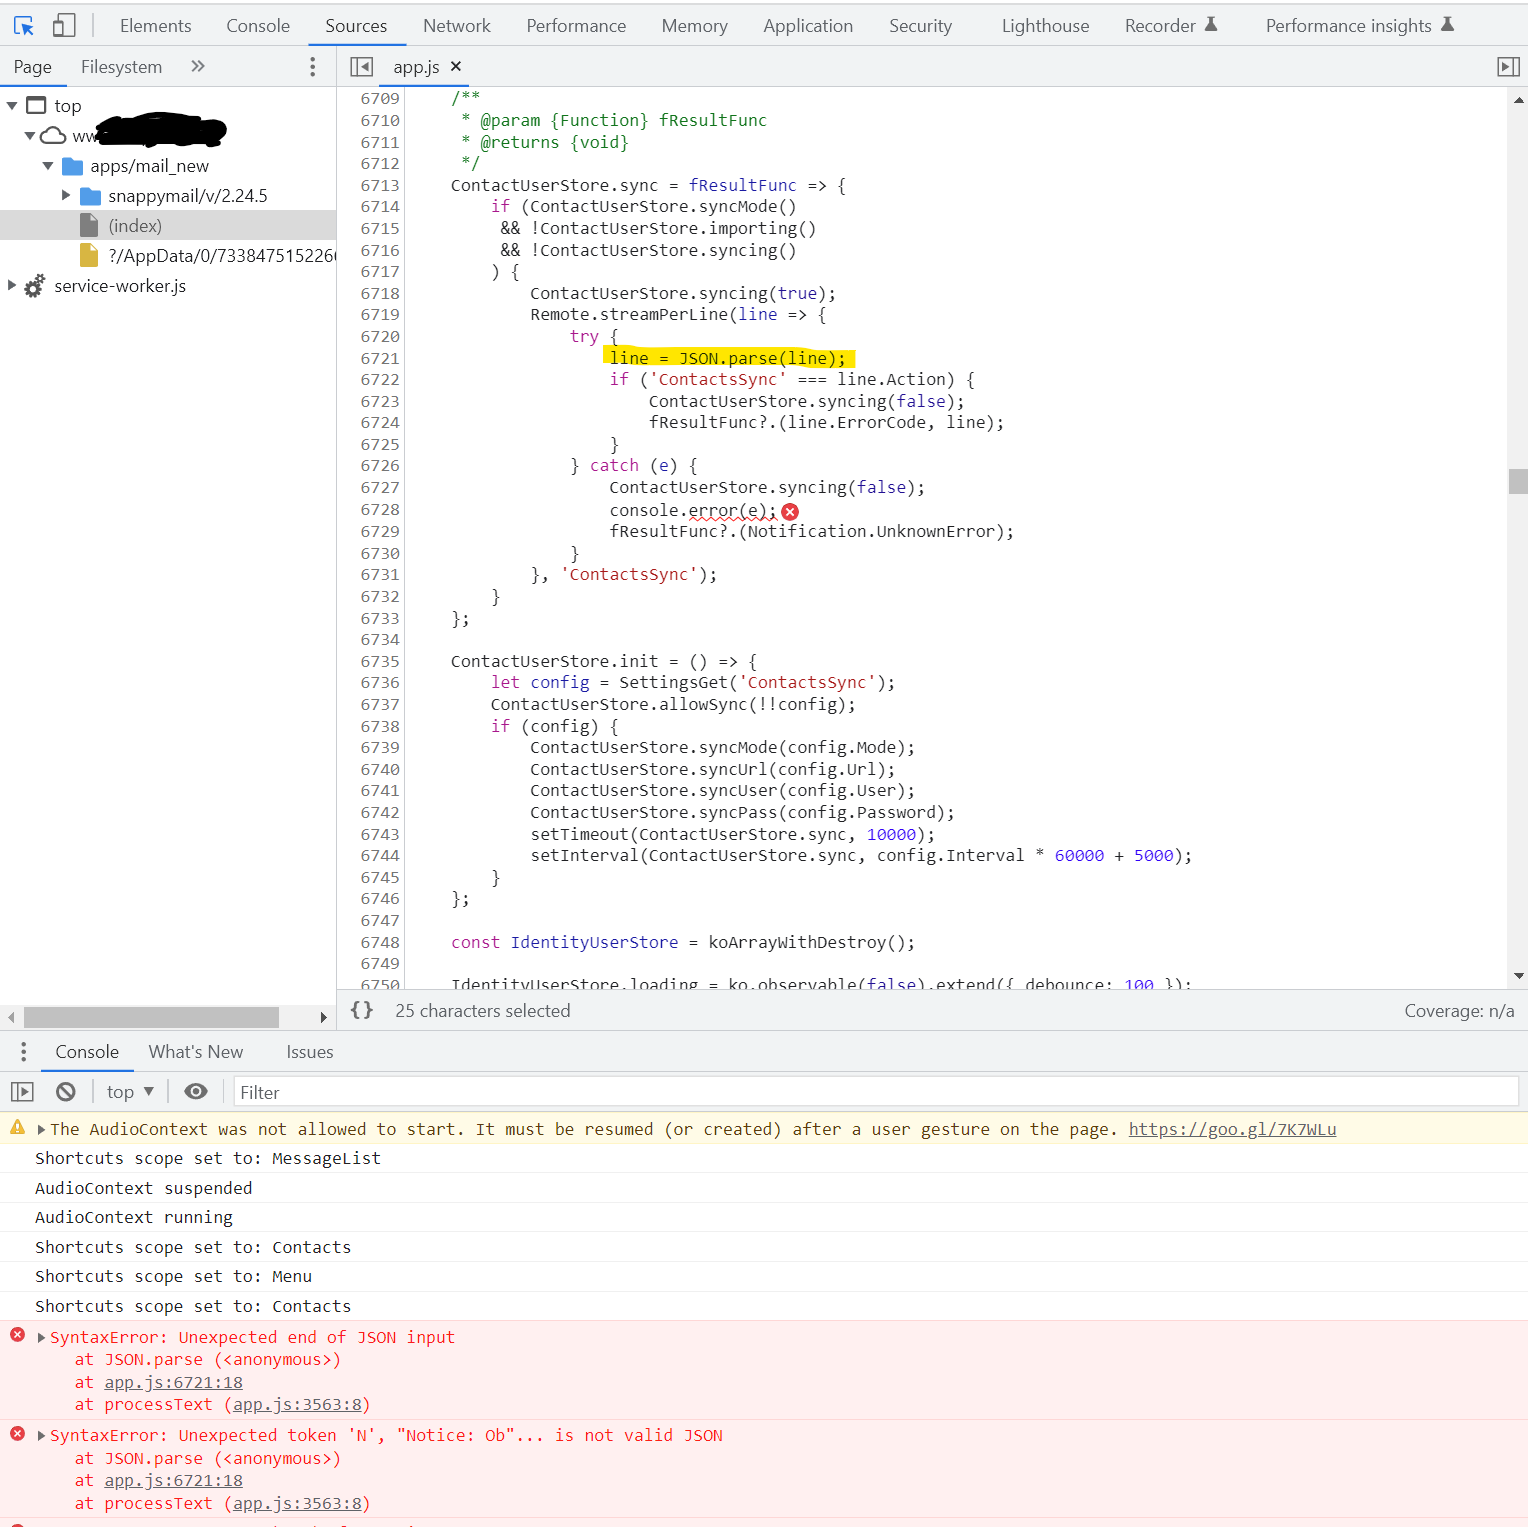Collapse the snappymail/v/2.24.5 folder
The width and height of the screenshot is (1528, 1527).
tap(66, 195)
